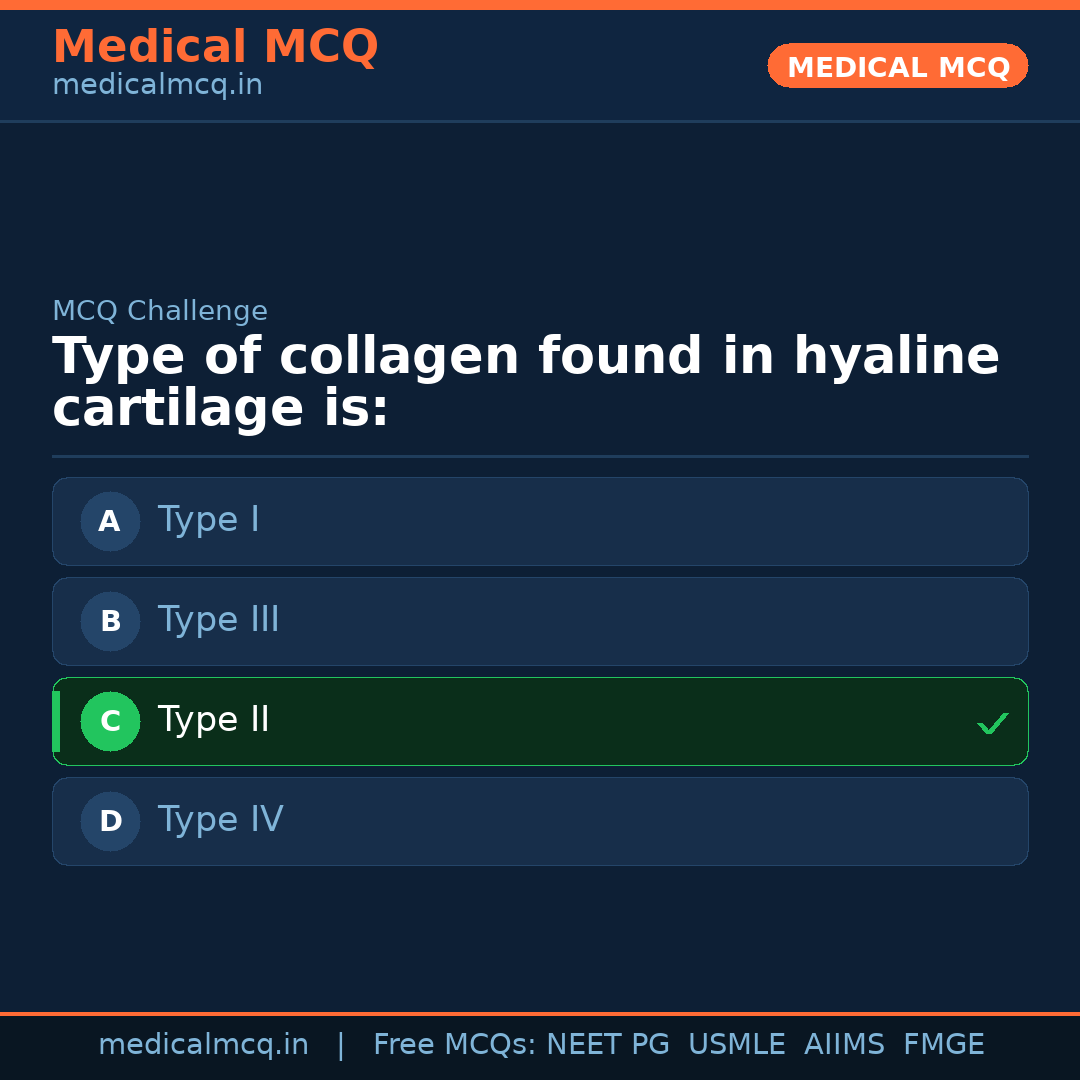The height and width of the screenshot is (1080, 1080).
Task: Click the letter B option circle
Action: pyautogui.click(x=110, y=621)
